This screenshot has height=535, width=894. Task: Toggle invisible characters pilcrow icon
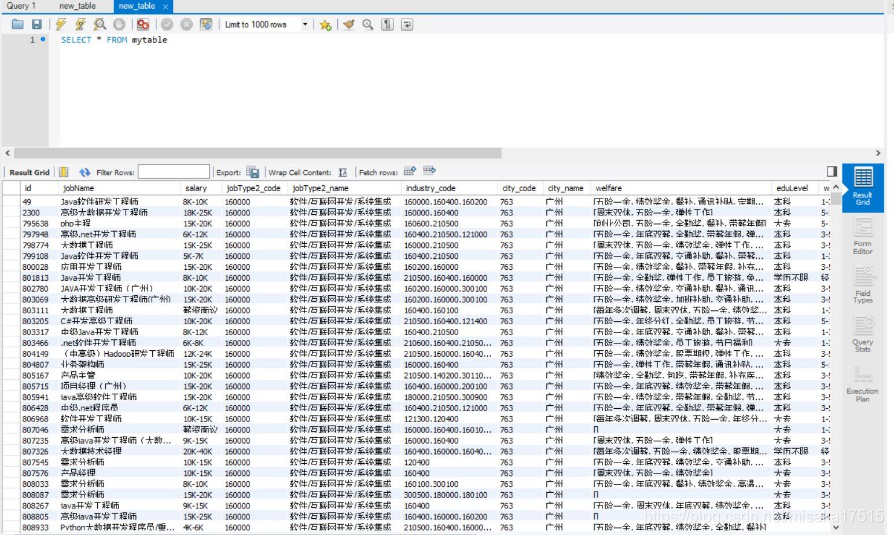click(388, 24)
